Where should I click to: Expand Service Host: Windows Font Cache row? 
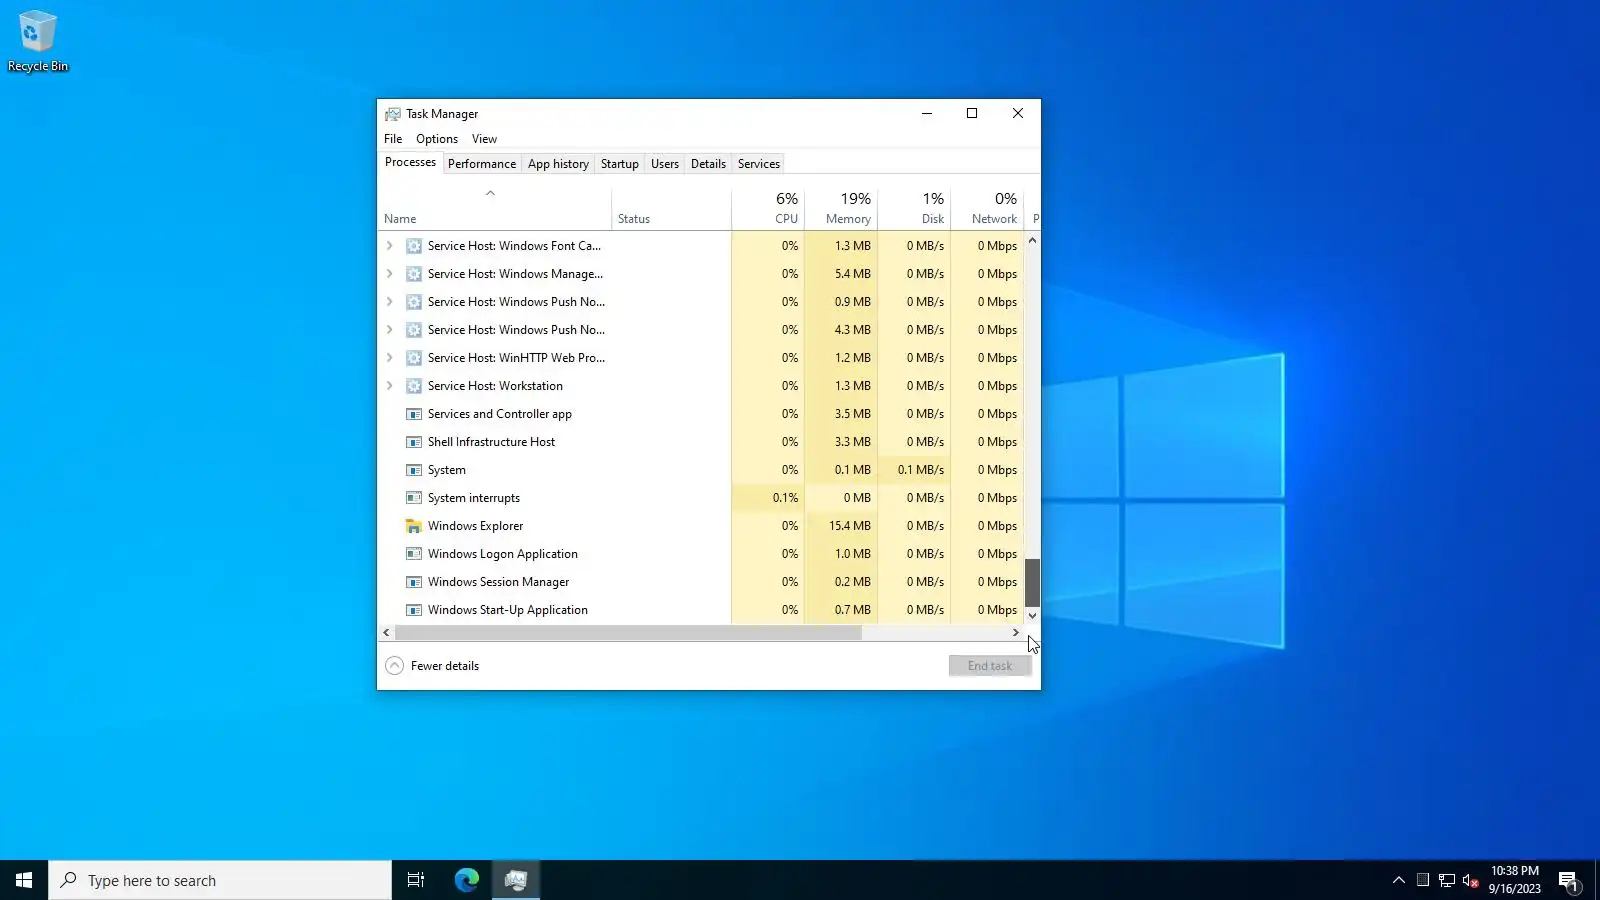(390, 246)
